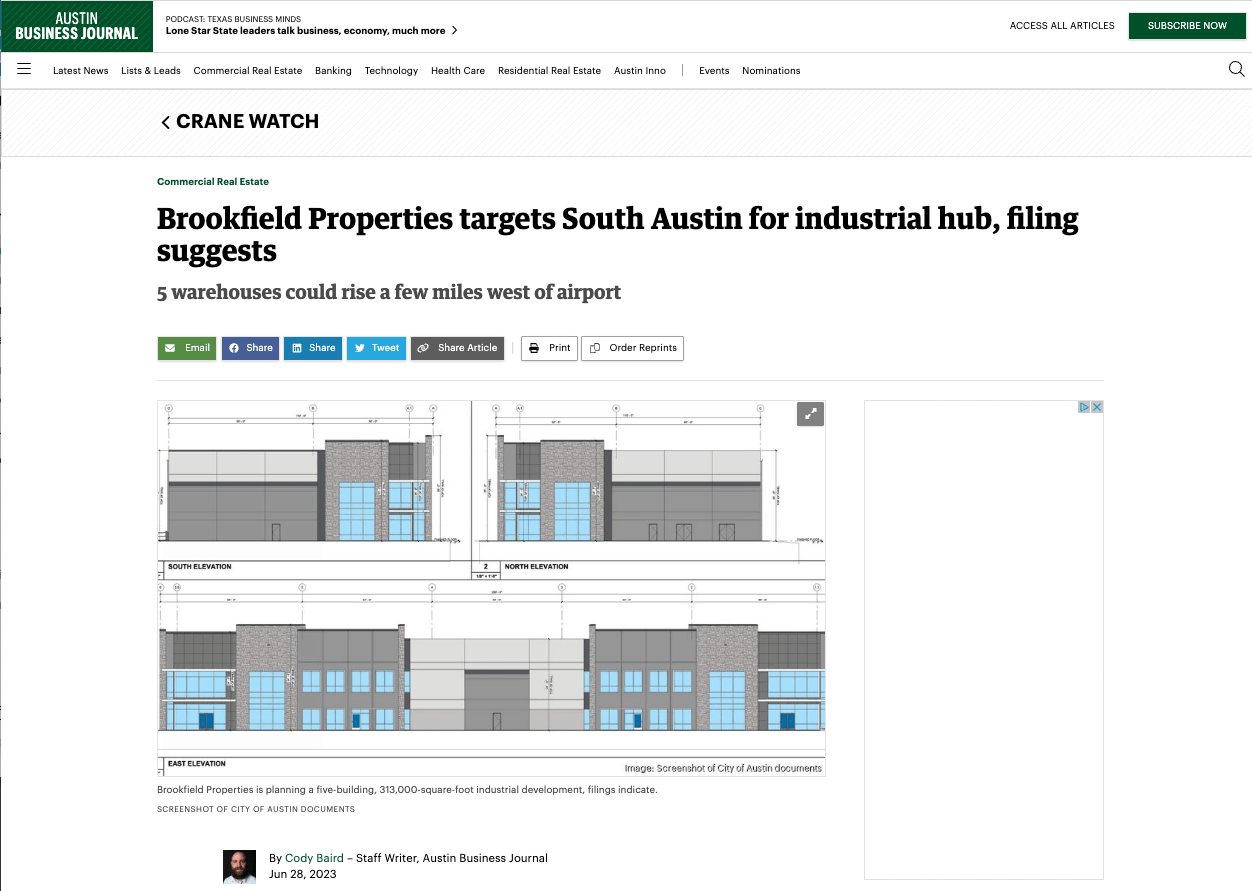Click the Share Article link button
1252x891 pixels.
pos(457,348)
